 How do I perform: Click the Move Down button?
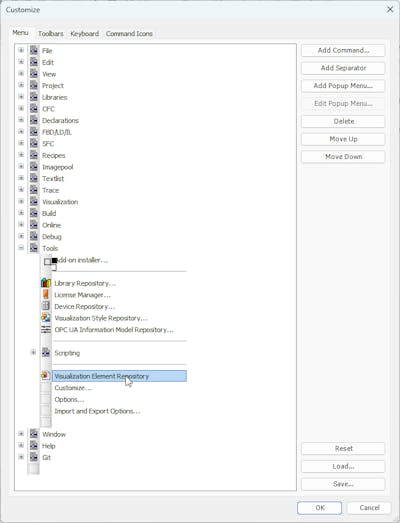click(x=343, y=157)
